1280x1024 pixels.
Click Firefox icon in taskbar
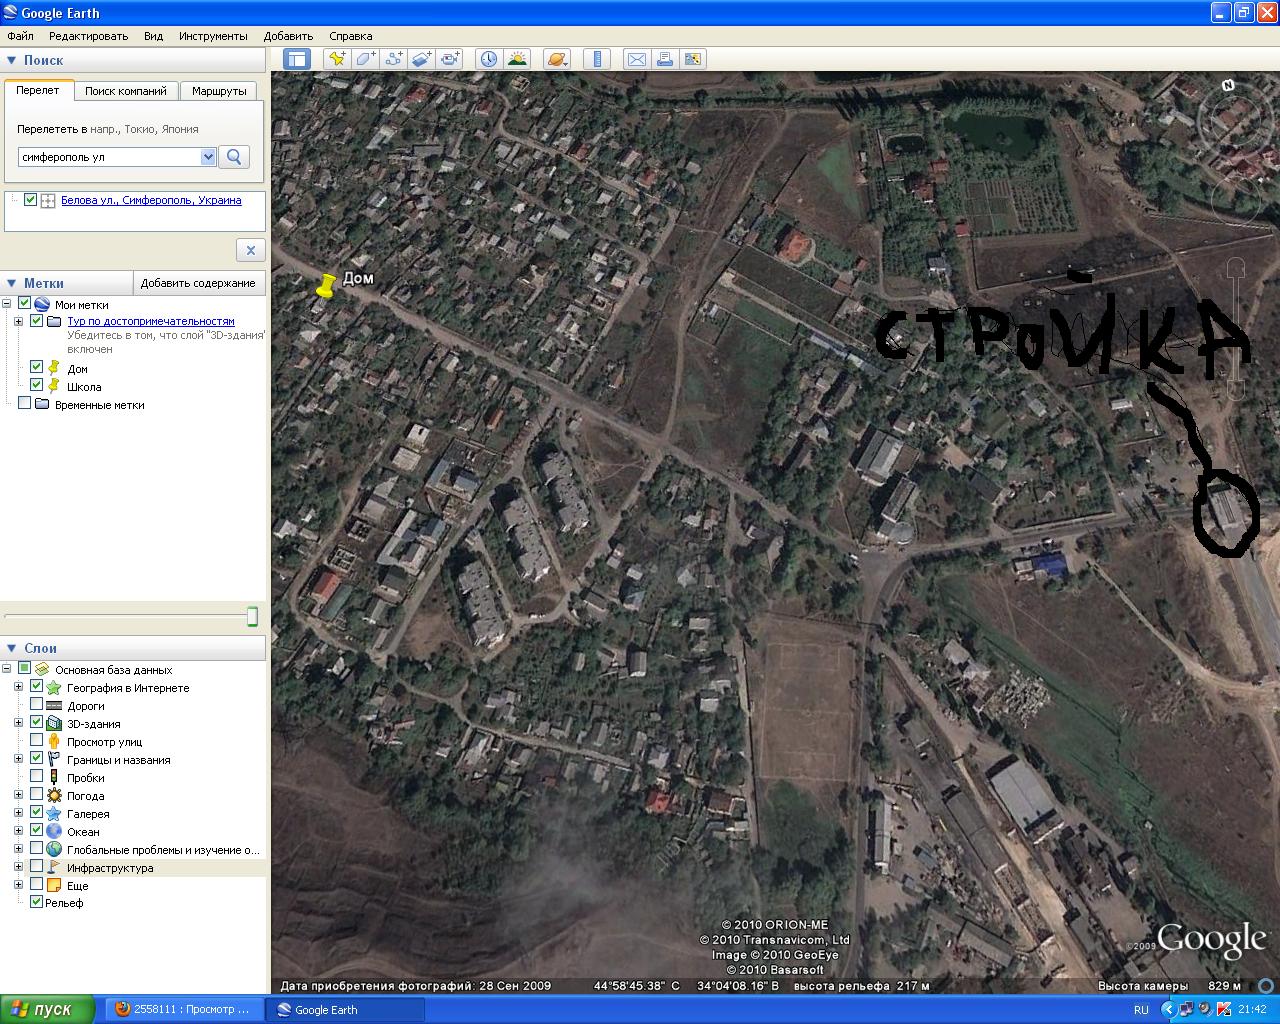(x=123, y=1009)
